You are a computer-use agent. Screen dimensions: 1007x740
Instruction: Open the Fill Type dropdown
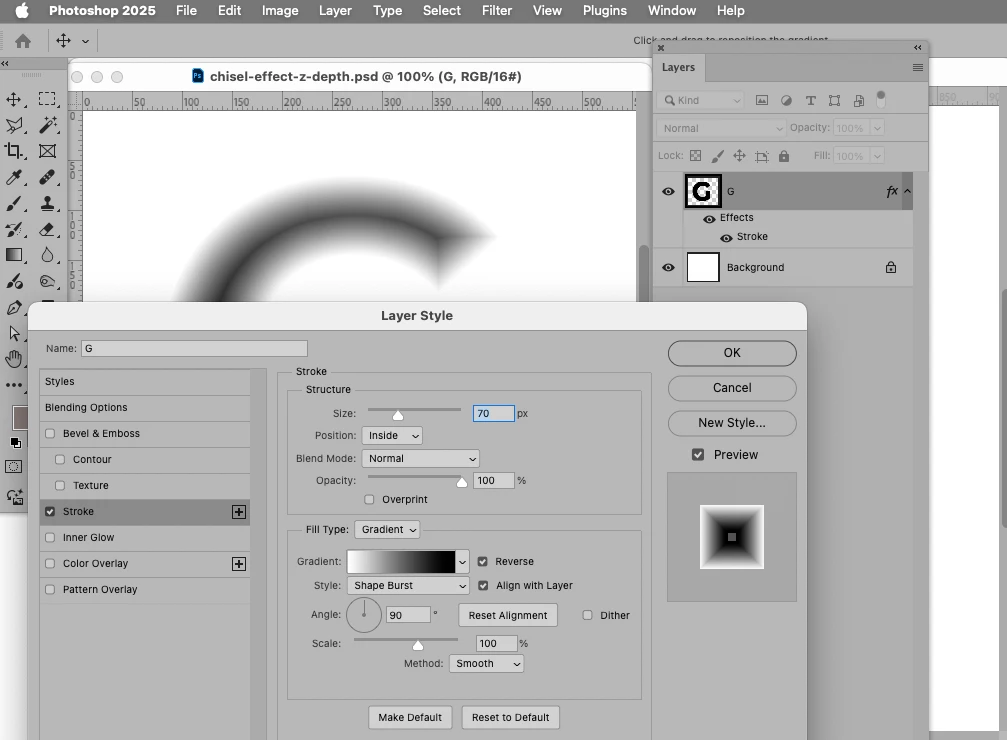click(x=387, y=529)
